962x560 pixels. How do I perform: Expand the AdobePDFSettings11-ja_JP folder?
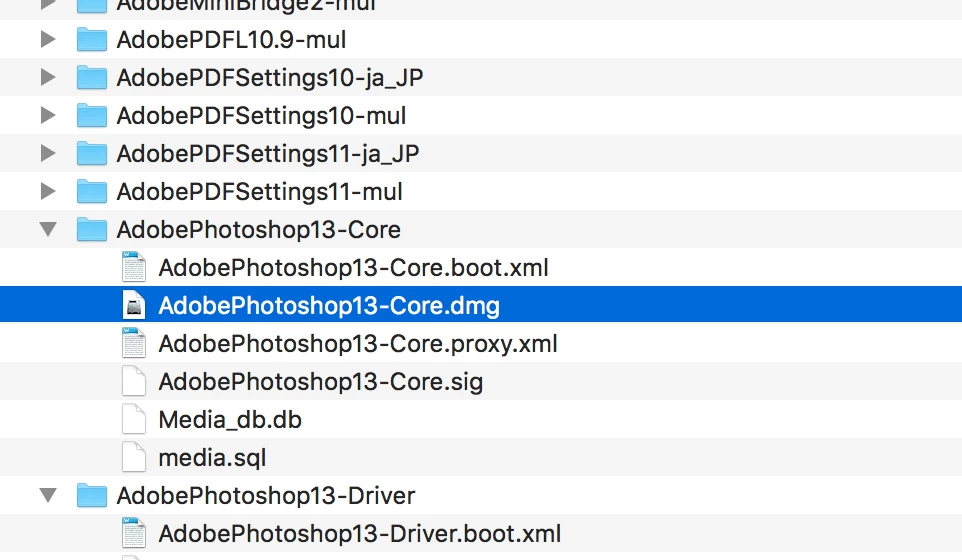click(x=48, y=154)
